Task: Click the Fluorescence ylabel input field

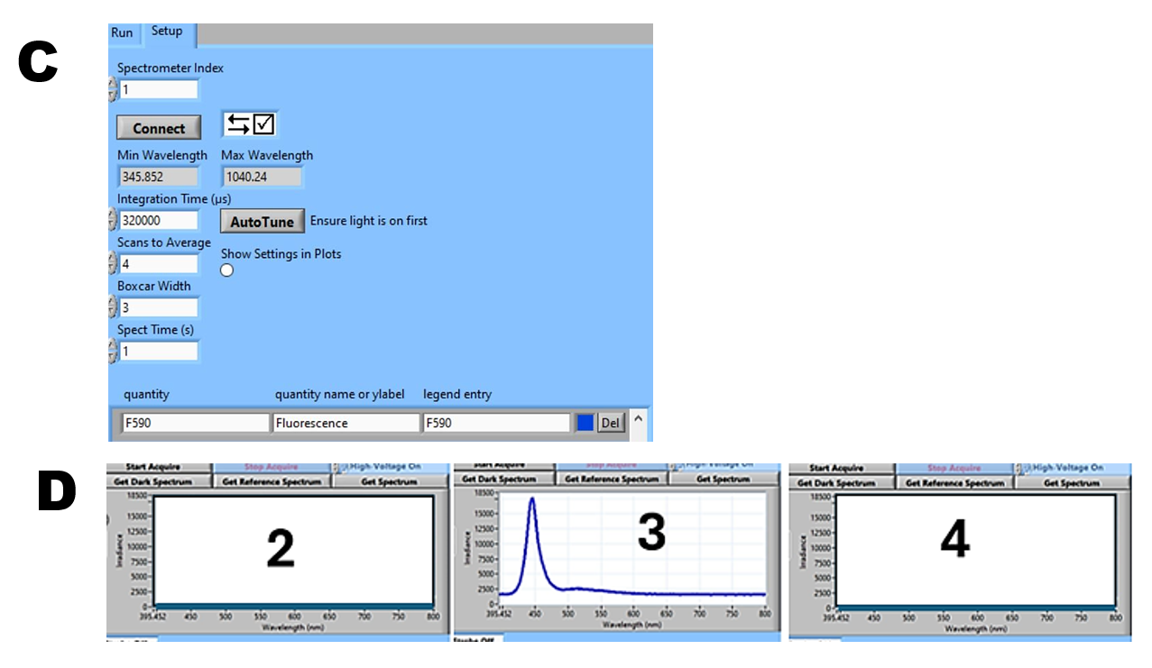Action: (x=346, y=423)
